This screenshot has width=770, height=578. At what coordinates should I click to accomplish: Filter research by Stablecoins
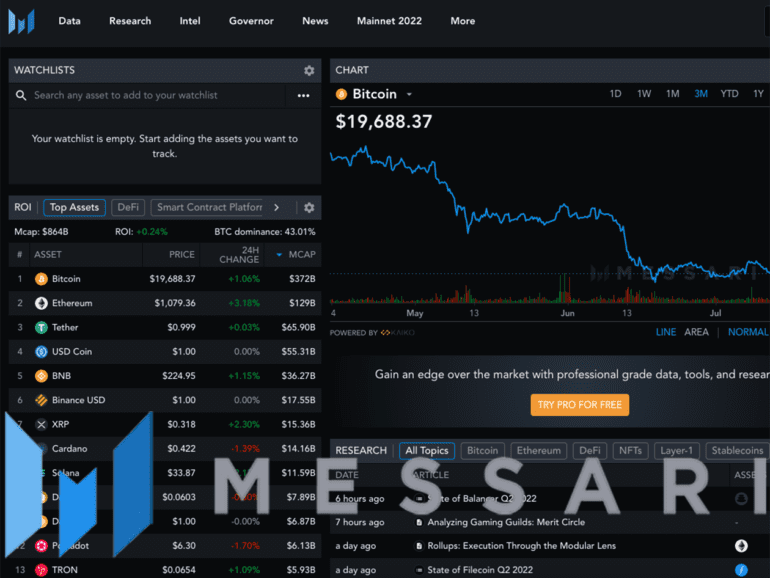pyautogui.click(x=738, y=451)
